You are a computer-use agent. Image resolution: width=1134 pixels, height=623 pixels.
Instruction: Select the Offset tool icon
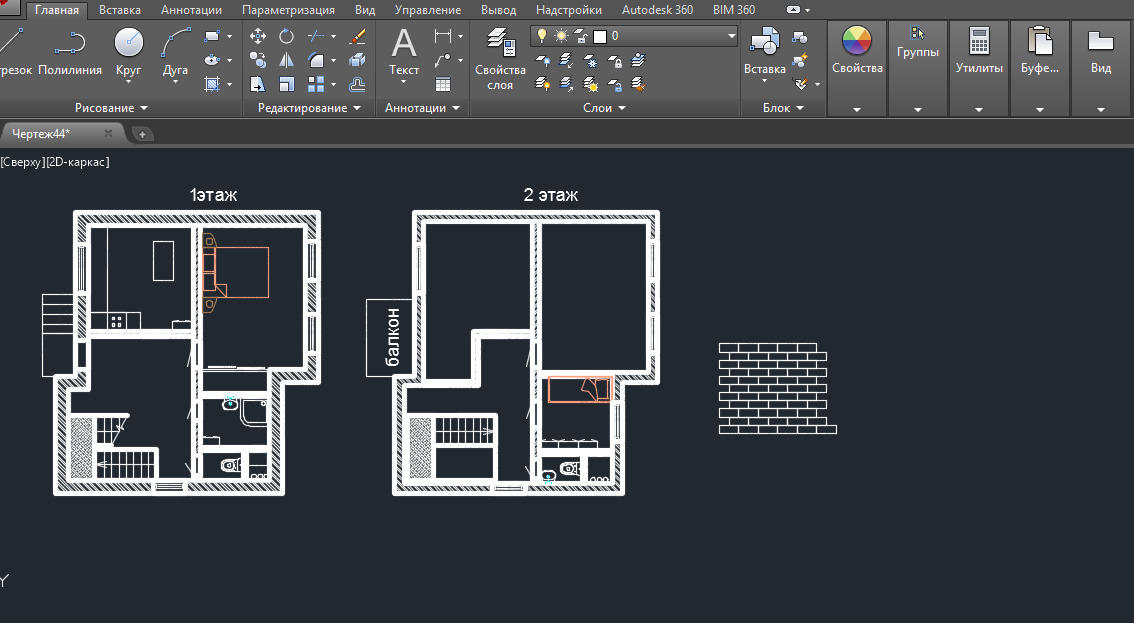[x=357, y=85]
